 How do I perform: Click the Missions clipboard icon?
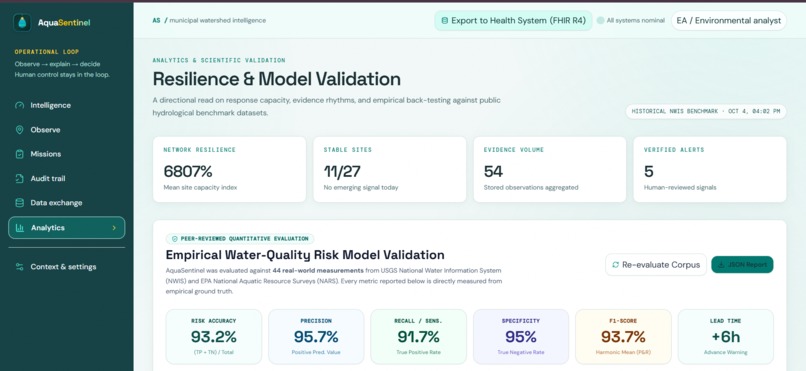[x=20, y=154]
